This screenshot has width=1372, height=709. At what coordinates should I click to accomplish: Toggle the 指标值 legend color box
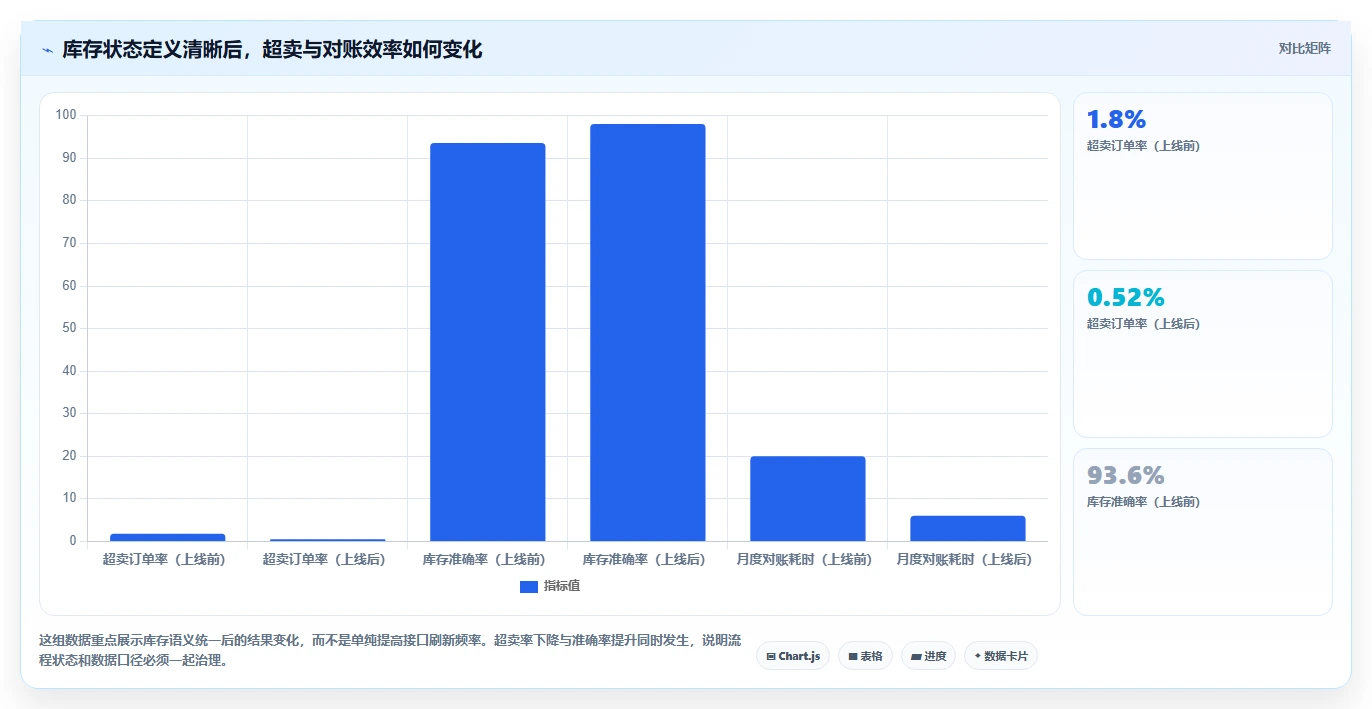[x=529, y=587]
